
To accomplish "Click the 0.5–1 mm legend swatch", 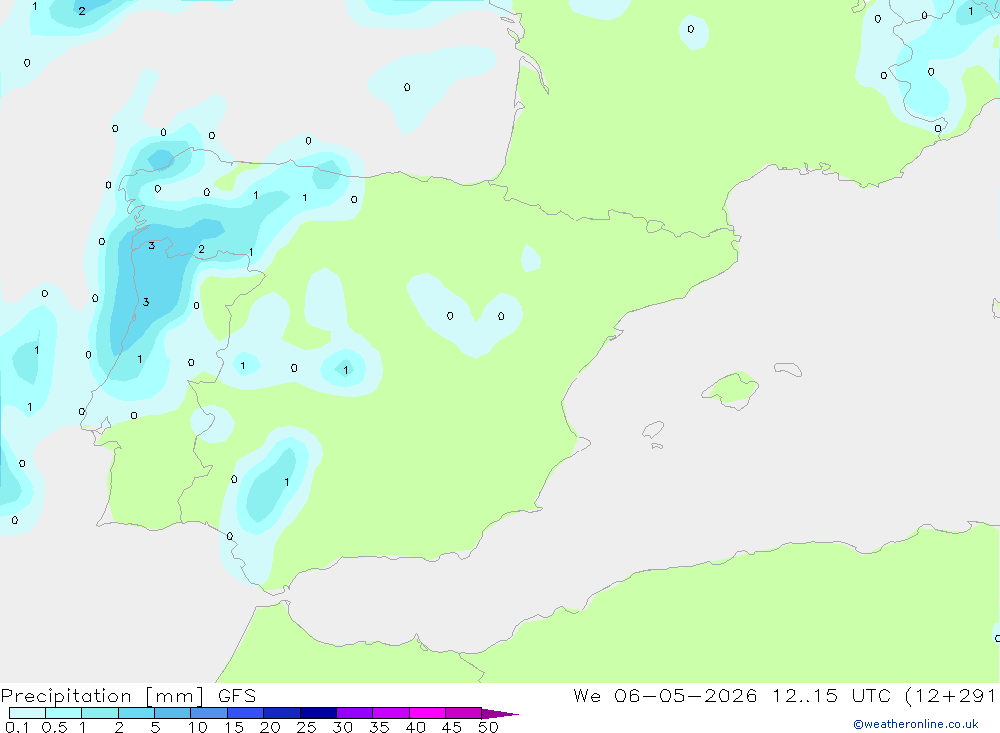I will [64, 713].
